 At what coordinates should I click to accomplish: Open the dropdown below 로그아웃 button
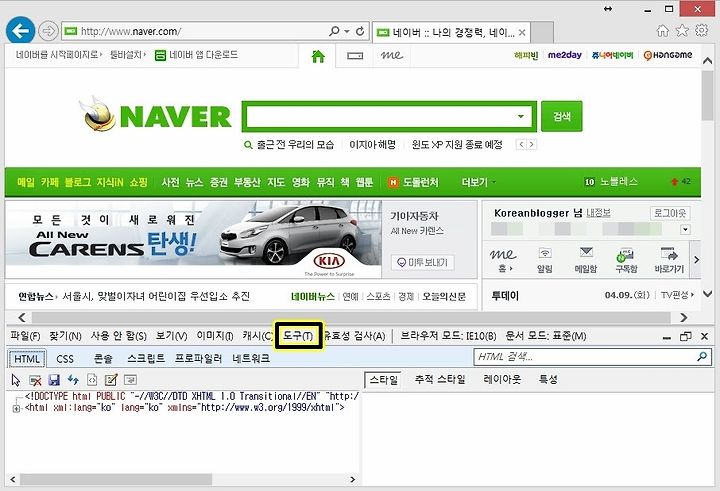pyautogui.click(x=685, y=229)
